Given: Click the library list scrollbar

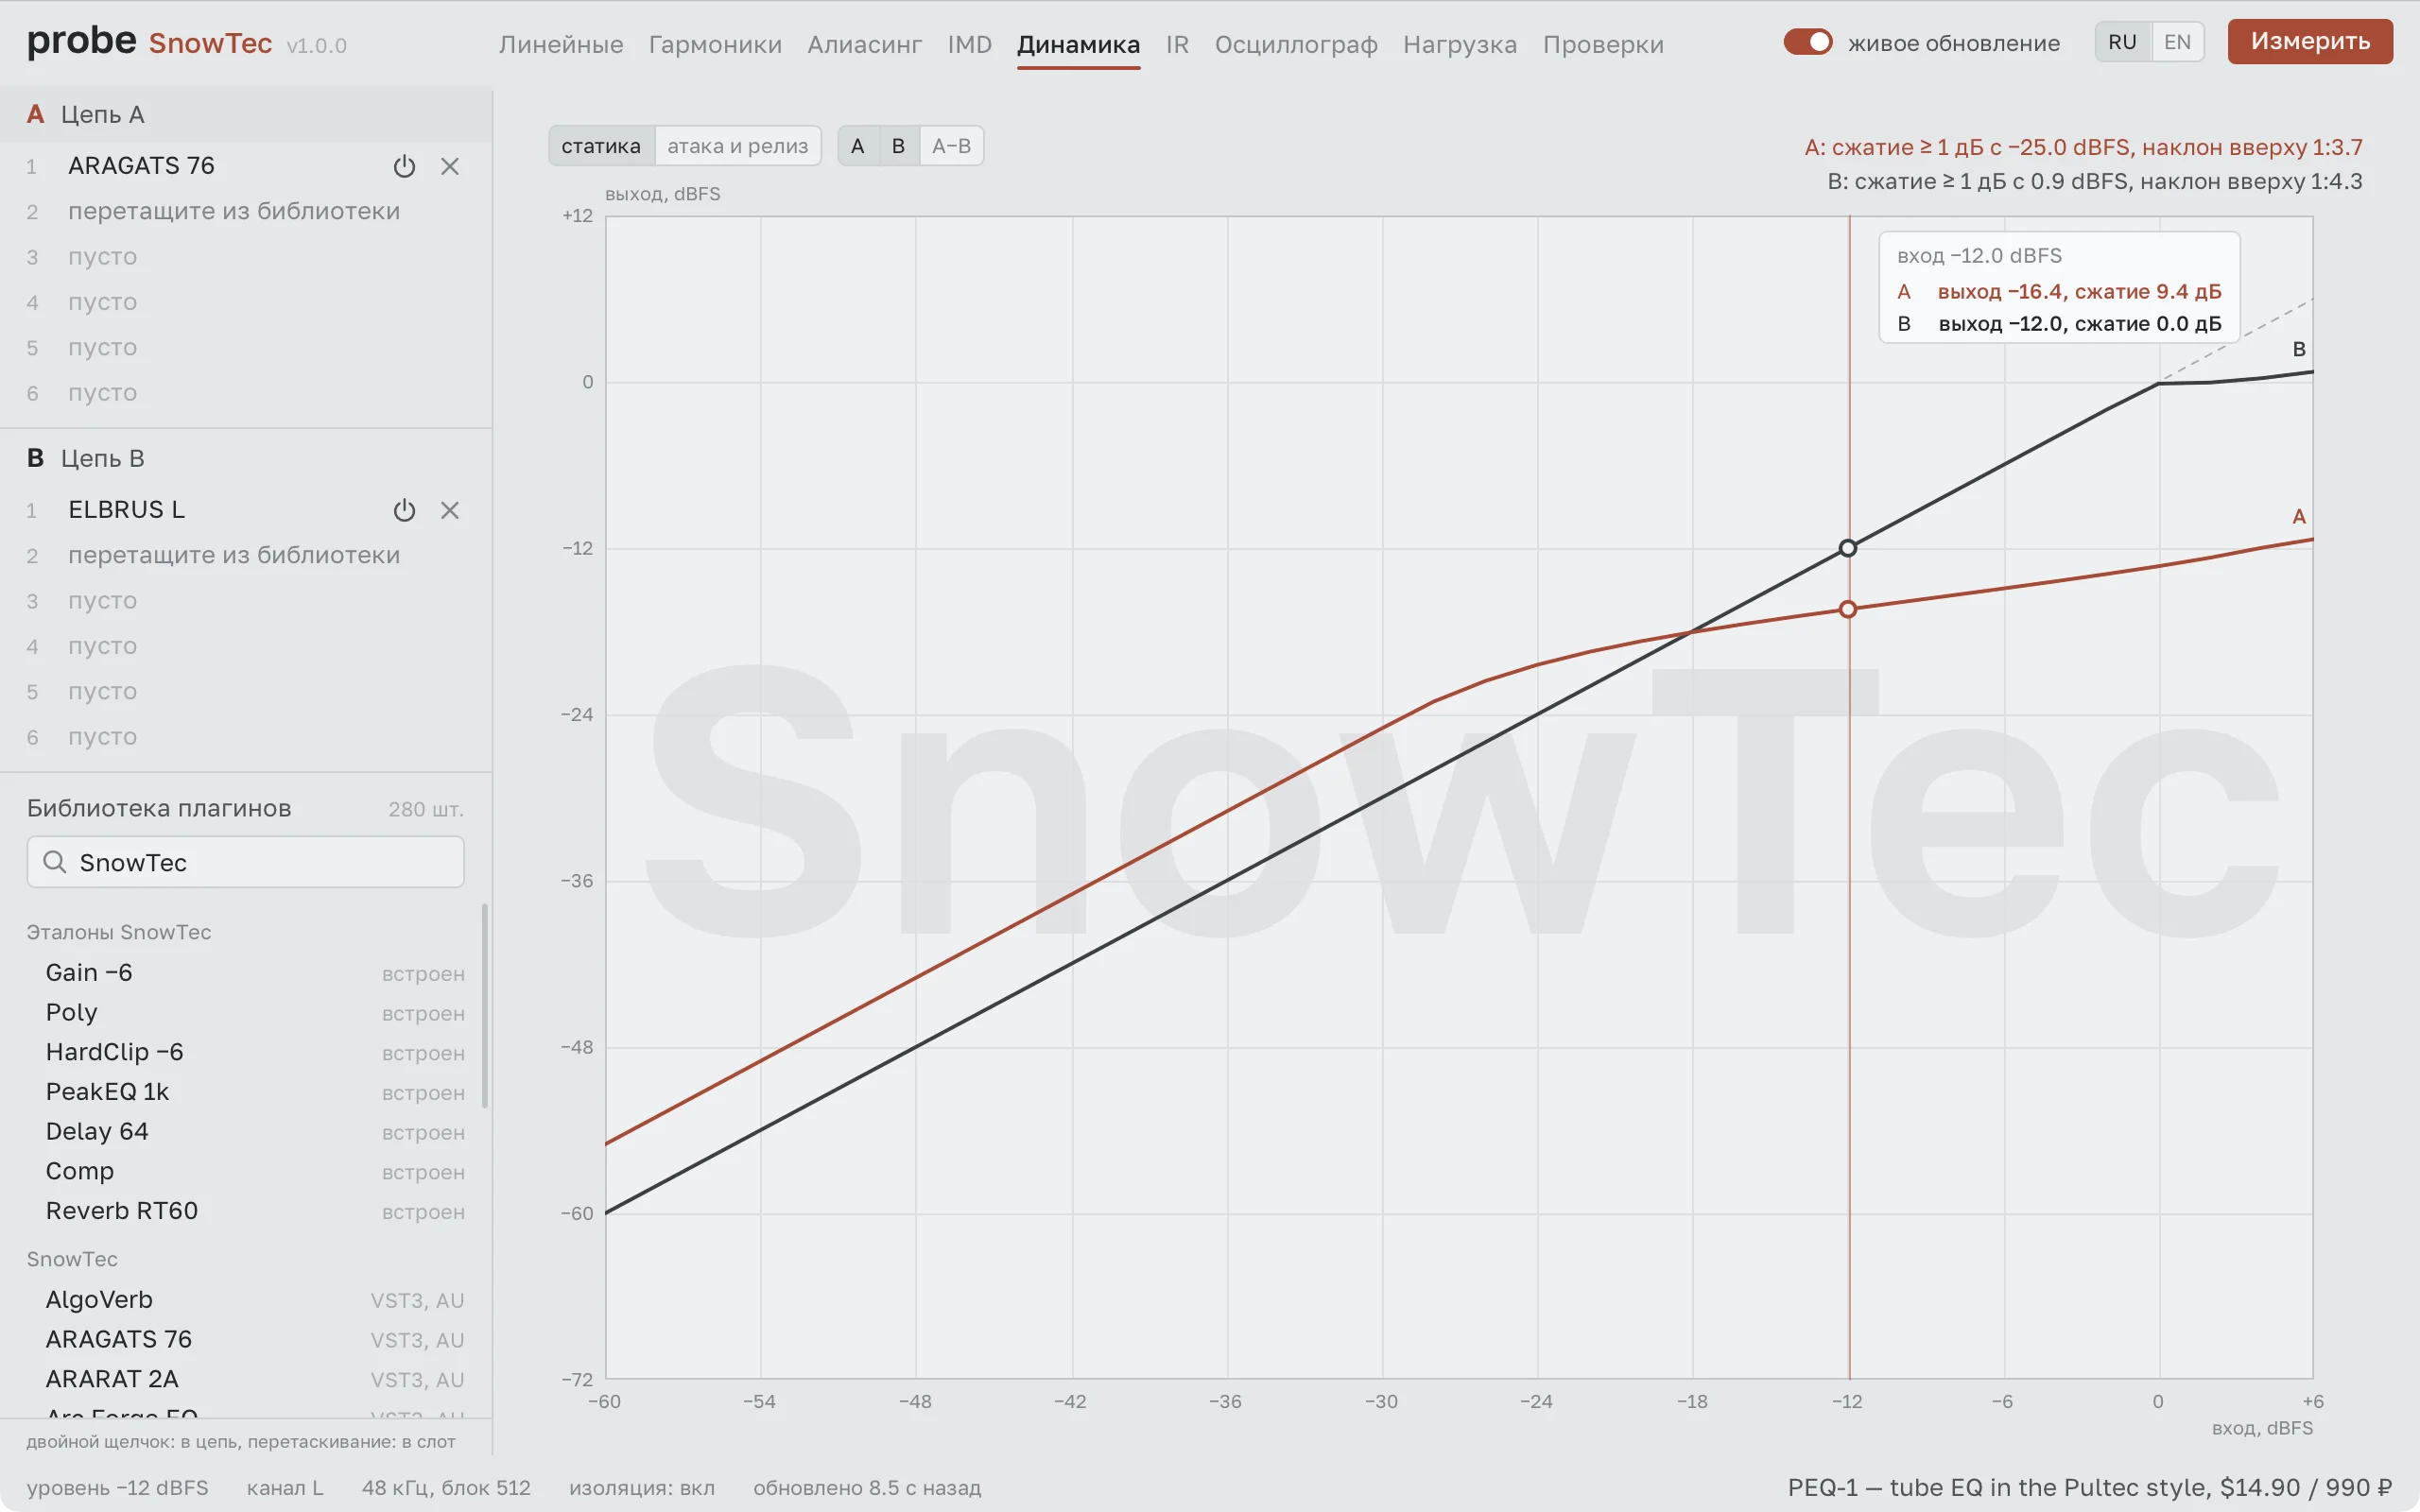Looking at the screenshot, I should [485, 1006].
